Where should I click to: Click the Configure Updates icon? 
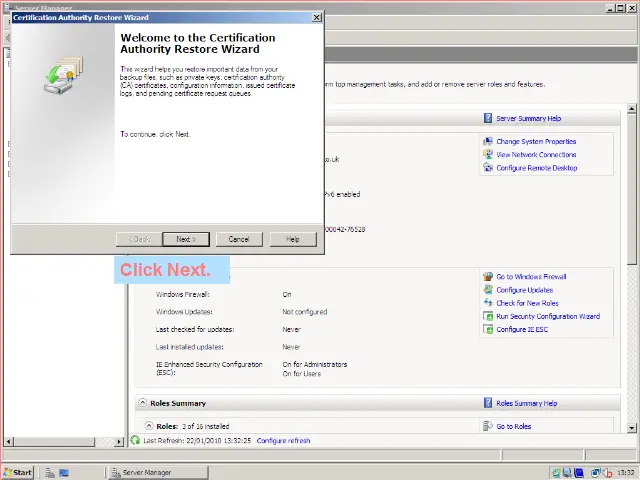tap(488, 289)
